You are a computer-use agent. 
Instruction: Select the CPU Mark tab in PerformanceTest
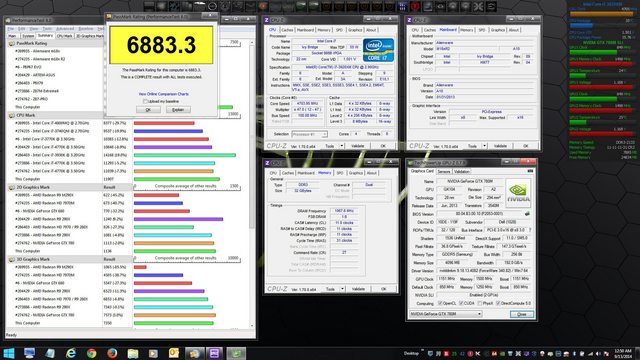pos(64,36)
